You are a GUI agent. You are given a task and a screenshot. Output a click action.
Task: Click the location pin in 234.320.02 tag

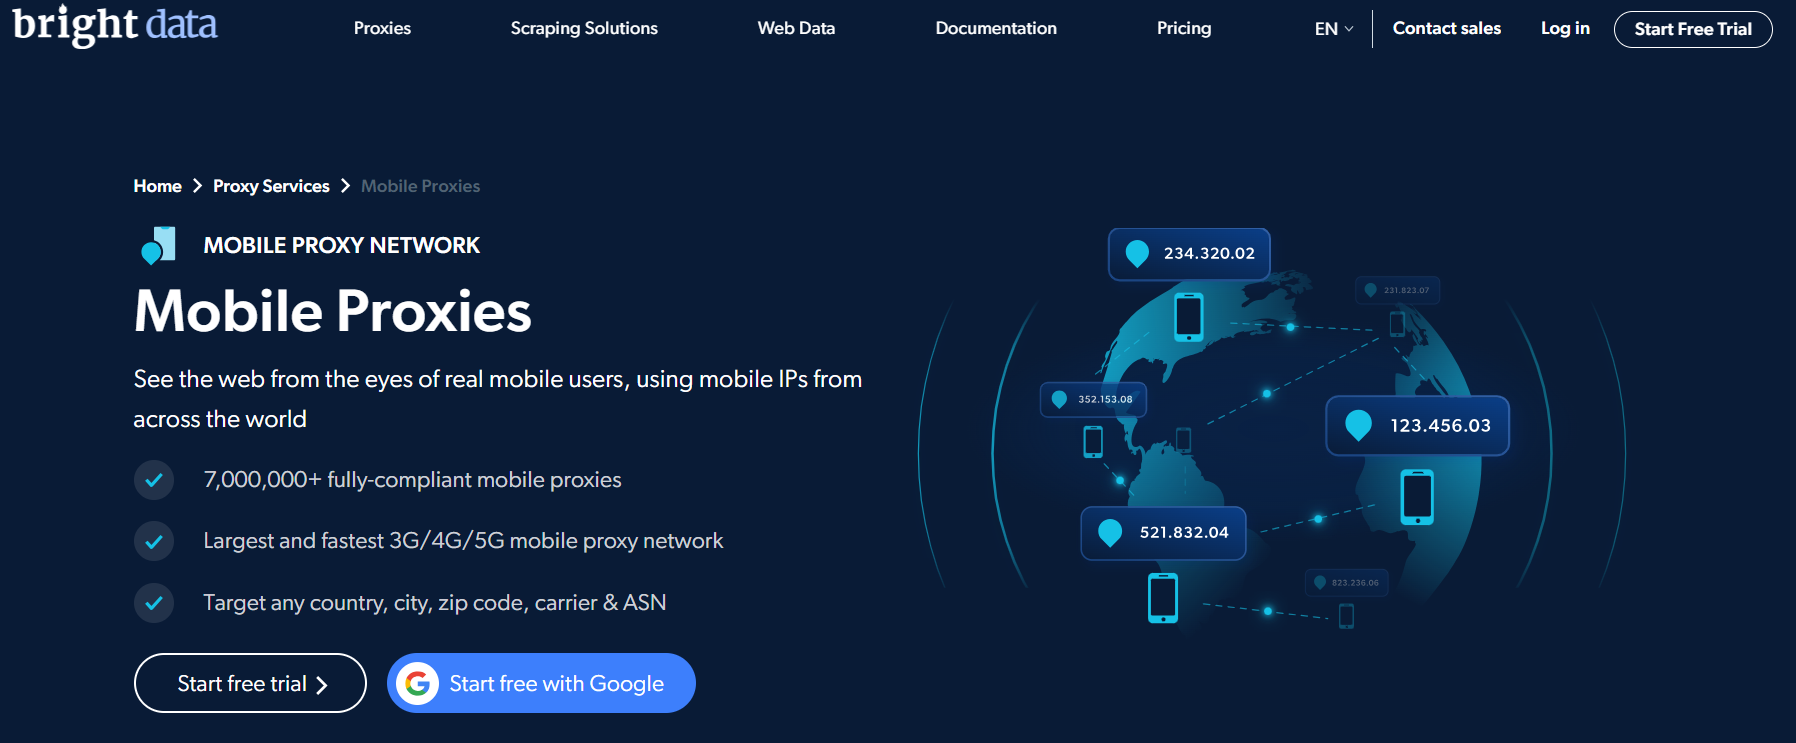tap(1137, 254)
